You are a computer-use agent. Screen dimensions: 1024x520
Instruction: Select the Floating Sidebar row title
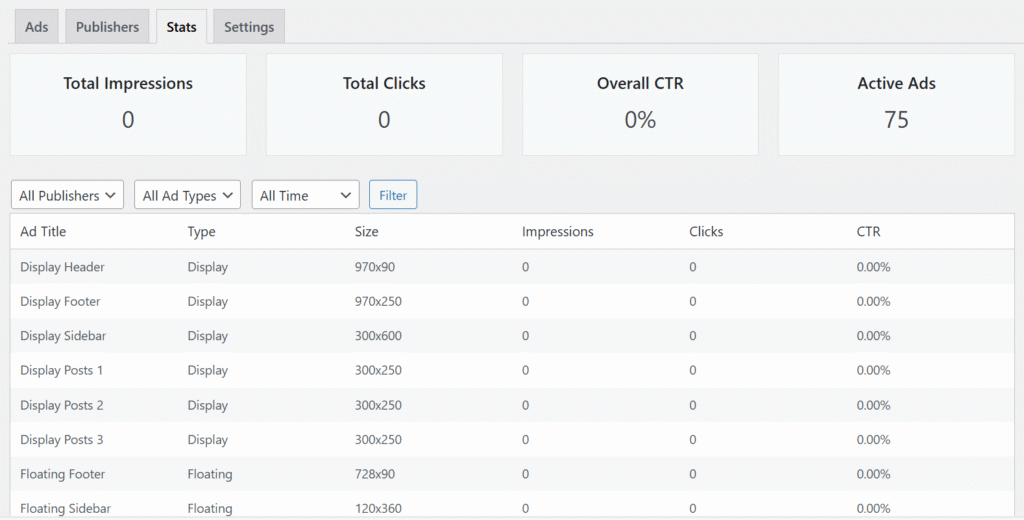[x=65, y=508]
